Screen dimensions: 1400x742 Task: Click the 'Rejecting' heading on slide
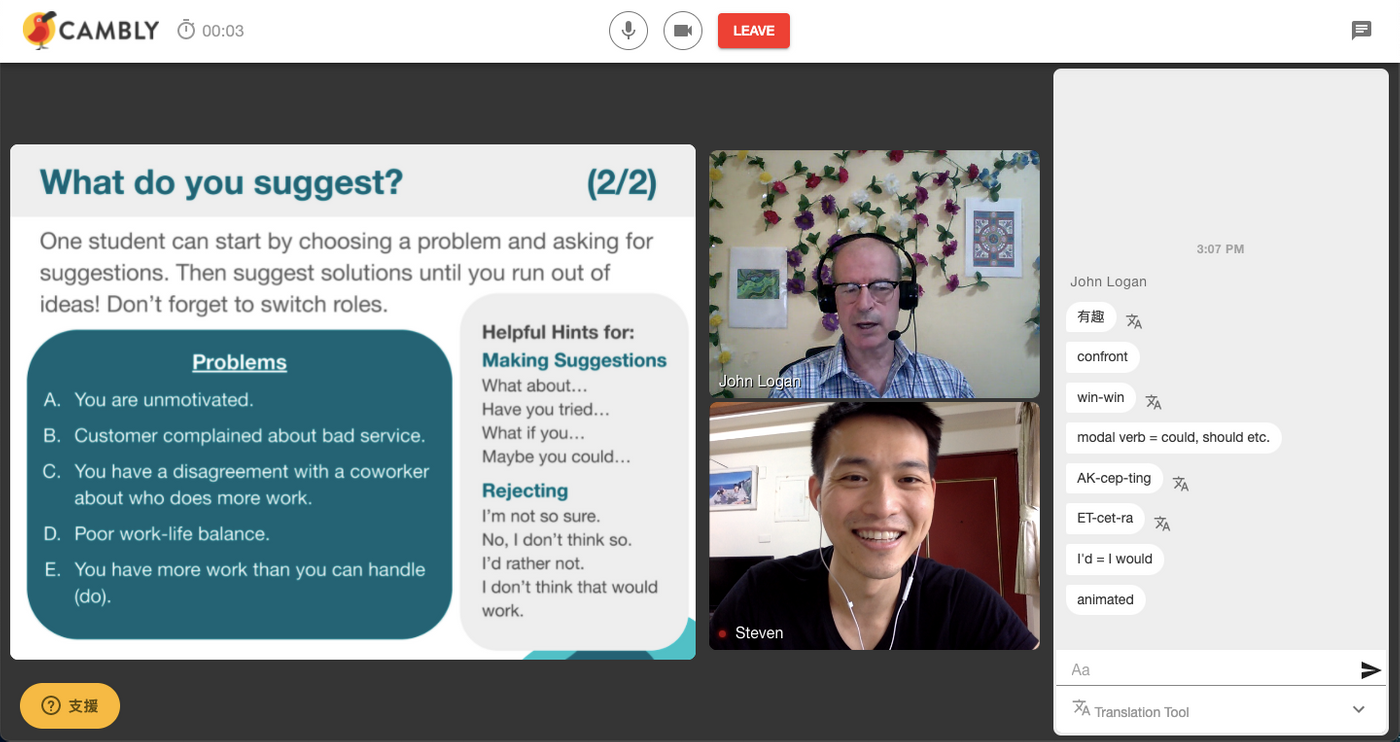pyautogui.click(x=525, y=491)
